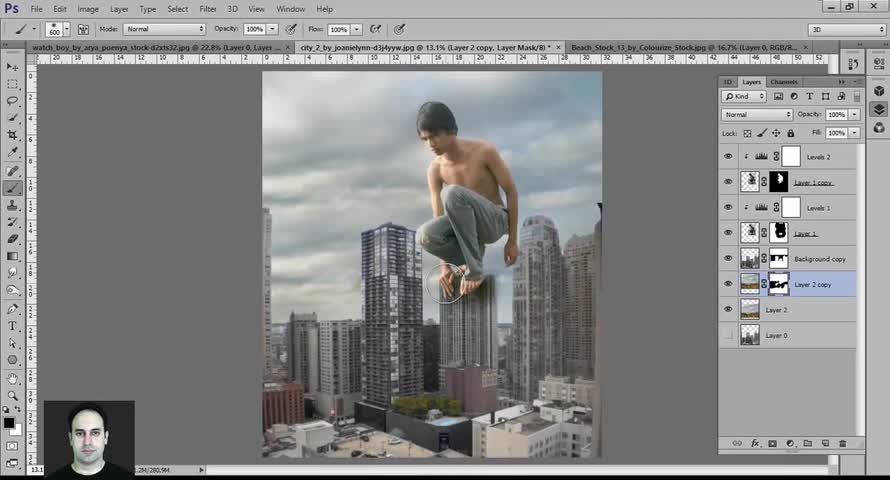Select the Layer 2 layer name

(x=776, y=310)
